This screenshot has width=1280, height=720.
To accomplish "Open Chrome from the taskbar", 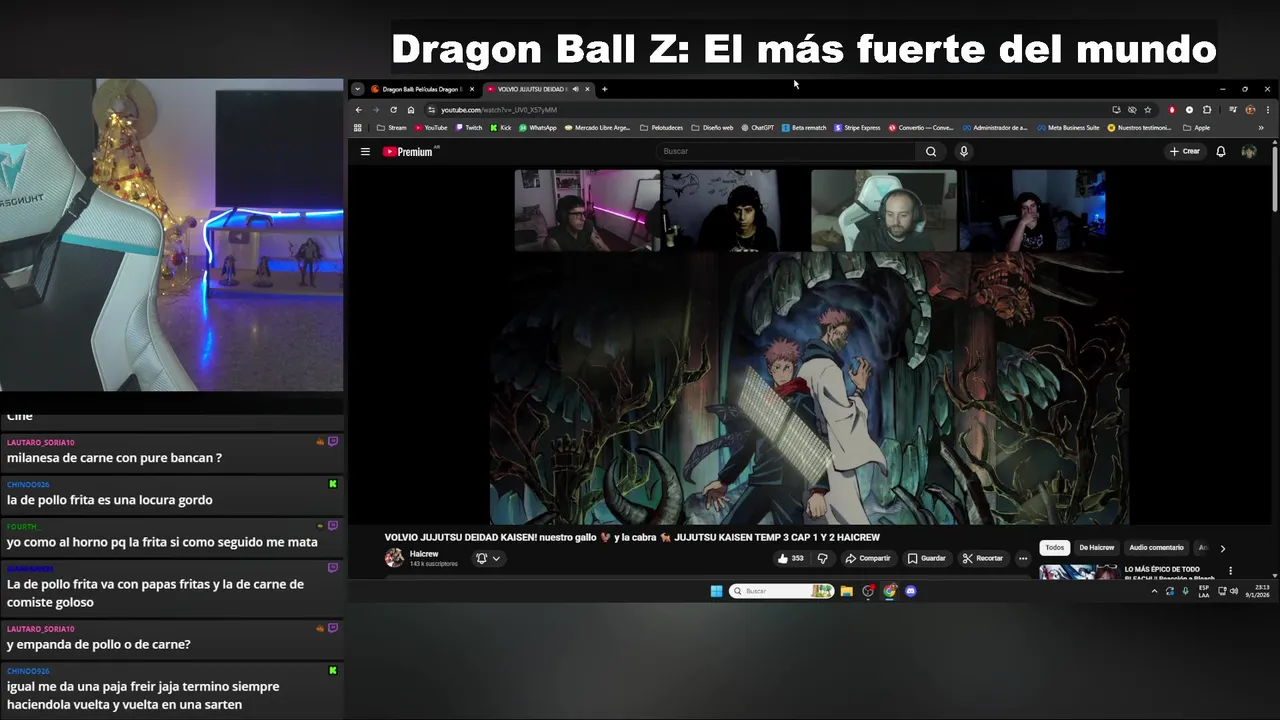I will coord(889,591).
